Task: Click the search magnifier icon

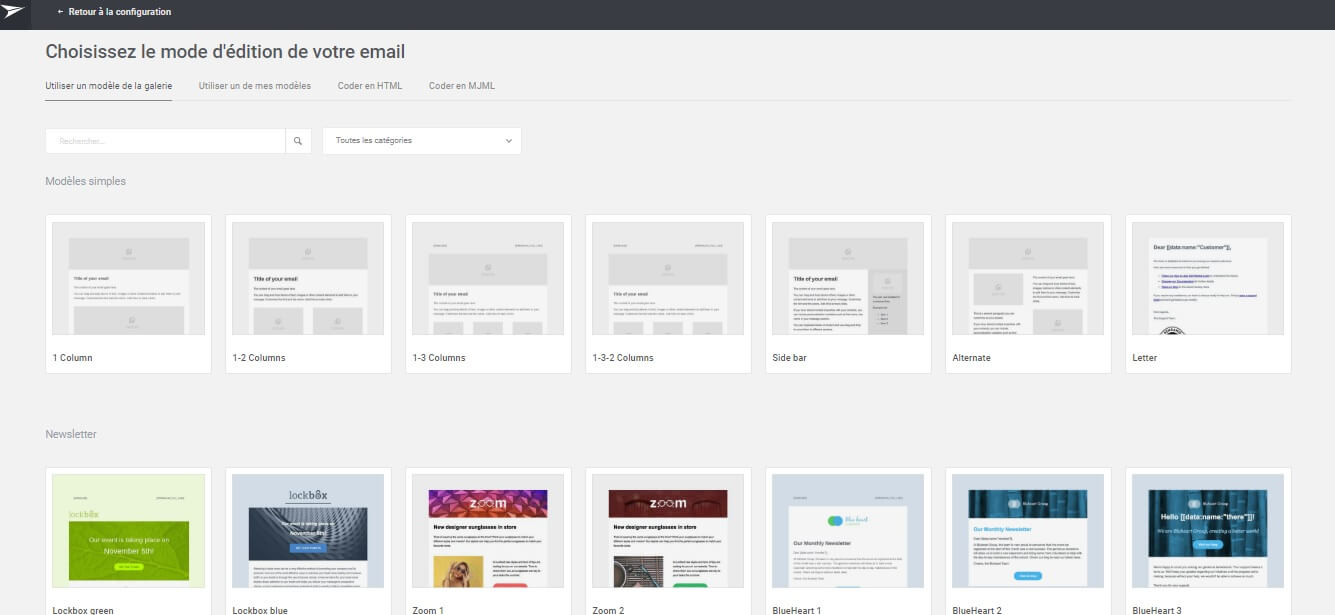Action: [298, 141]
